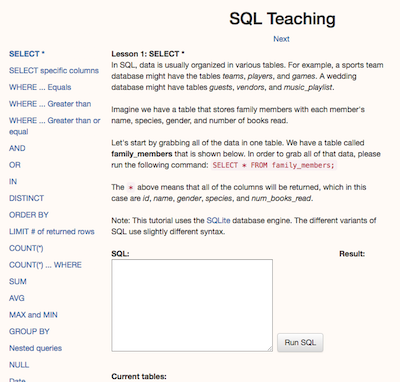
Task: Go to the DISTINCT lesson
Action: tap(26, 198)
